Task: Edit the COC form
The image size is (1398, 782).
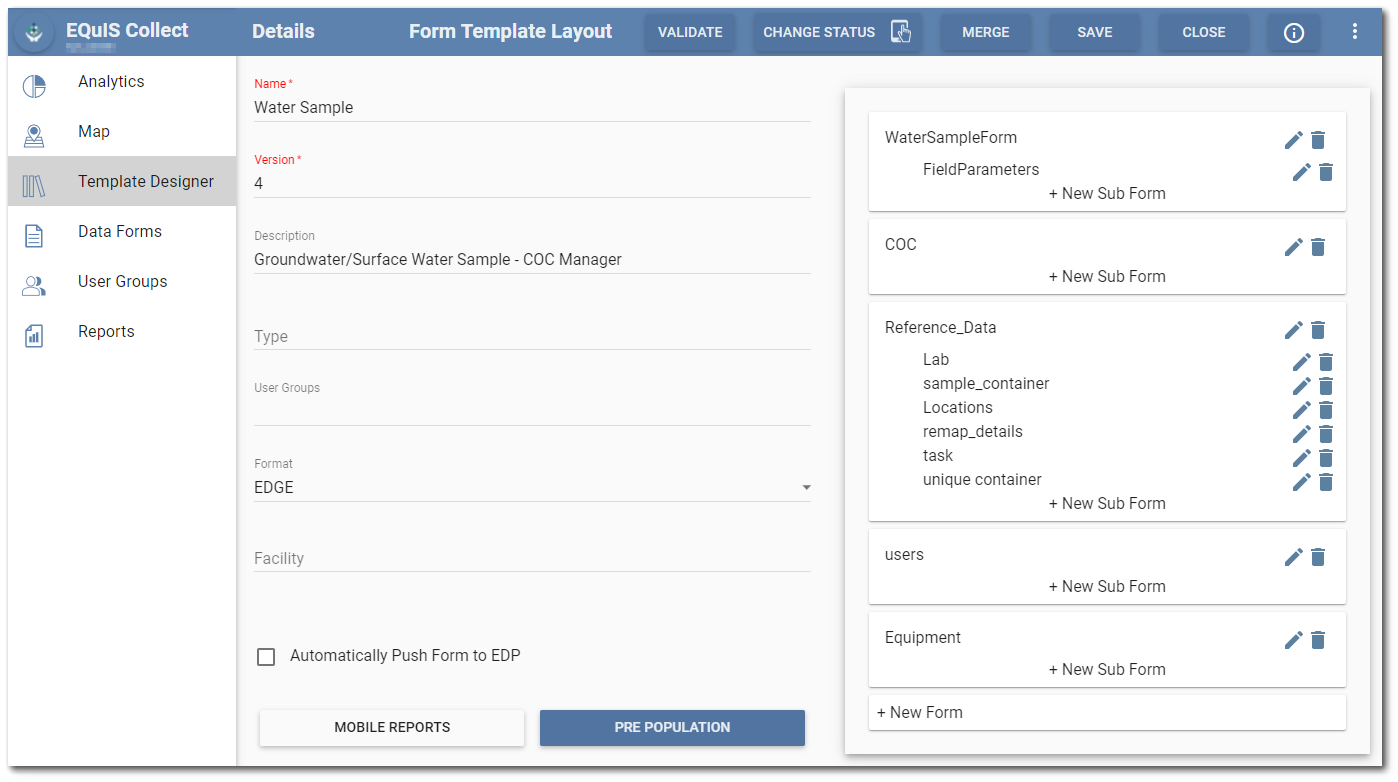Action: (x=1293, y=247)
